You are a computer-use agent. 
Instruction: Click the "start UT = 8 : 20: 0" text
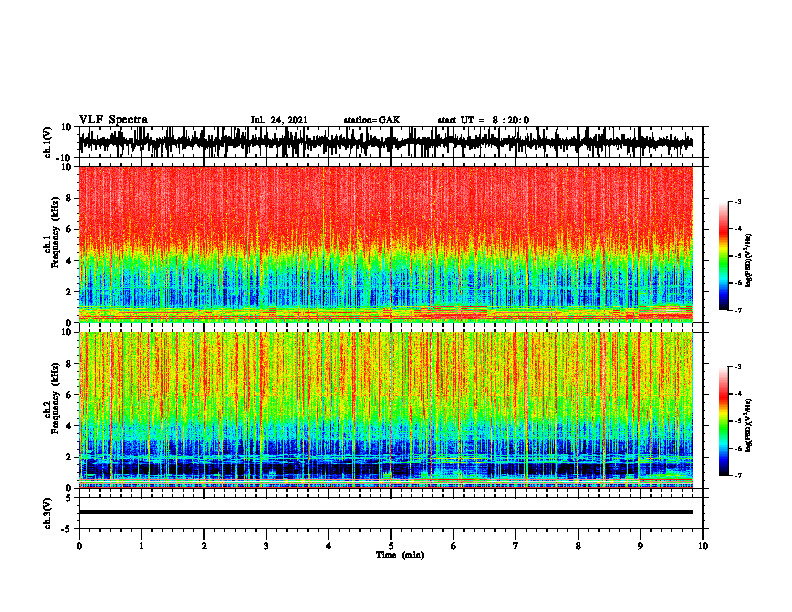(x=483, y=120)
